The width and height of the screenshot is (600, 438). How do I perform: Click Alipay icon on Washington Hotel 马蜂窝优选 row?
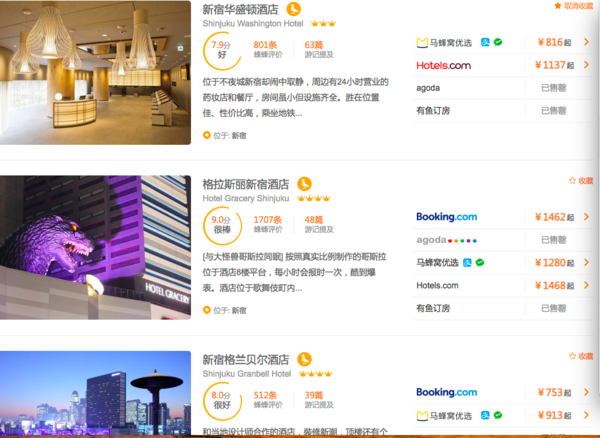pyautogui.click(x=485, y=42)
